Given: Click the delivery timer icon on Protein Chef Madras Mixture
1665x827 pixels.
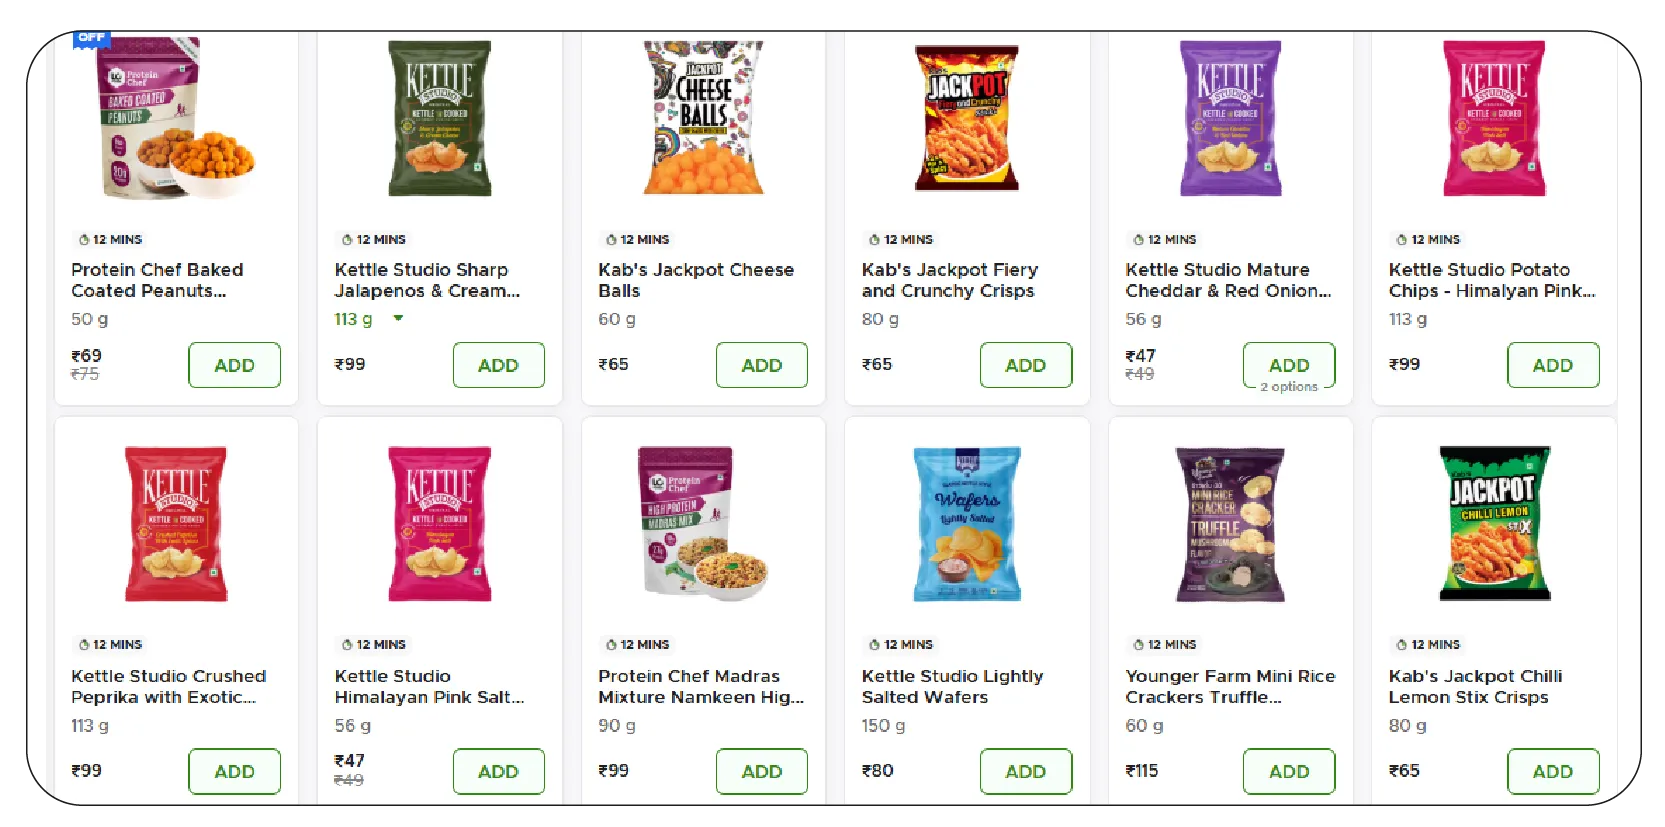Looking at the screenshot, I should [x=609, y=645].
